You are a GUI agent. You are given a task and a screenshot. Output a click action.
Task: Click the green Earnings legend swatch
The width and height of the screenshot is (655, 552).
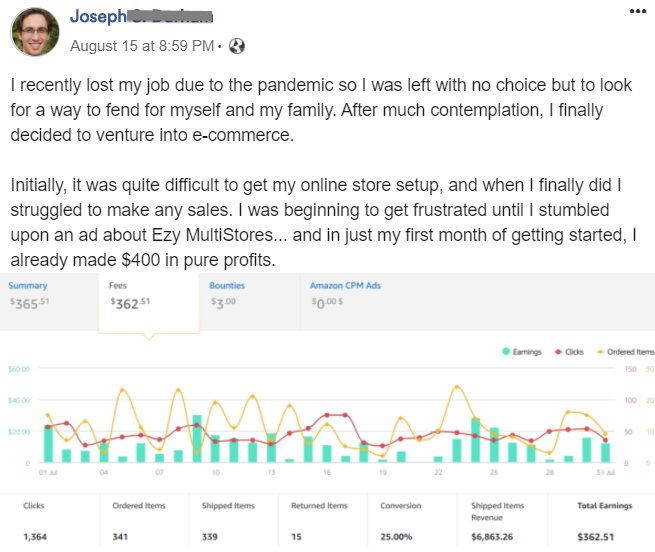coord(505,351)
